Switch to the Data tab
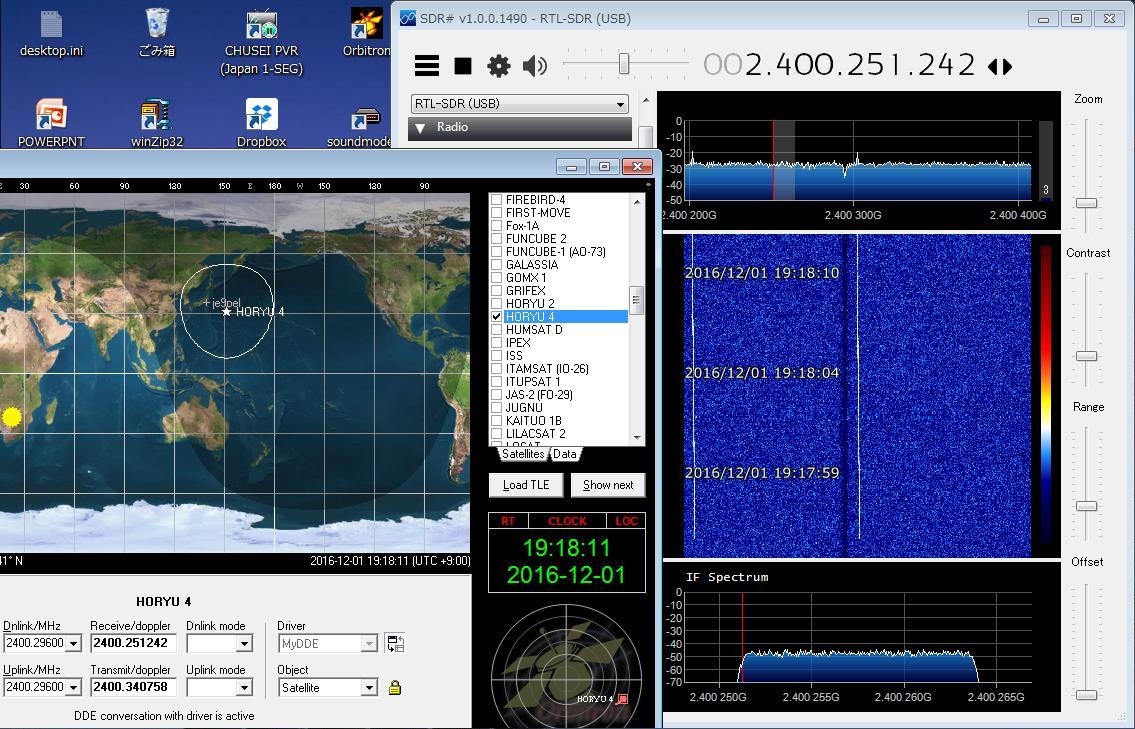Screen dimensions: 1135x729 coord(565,454)
